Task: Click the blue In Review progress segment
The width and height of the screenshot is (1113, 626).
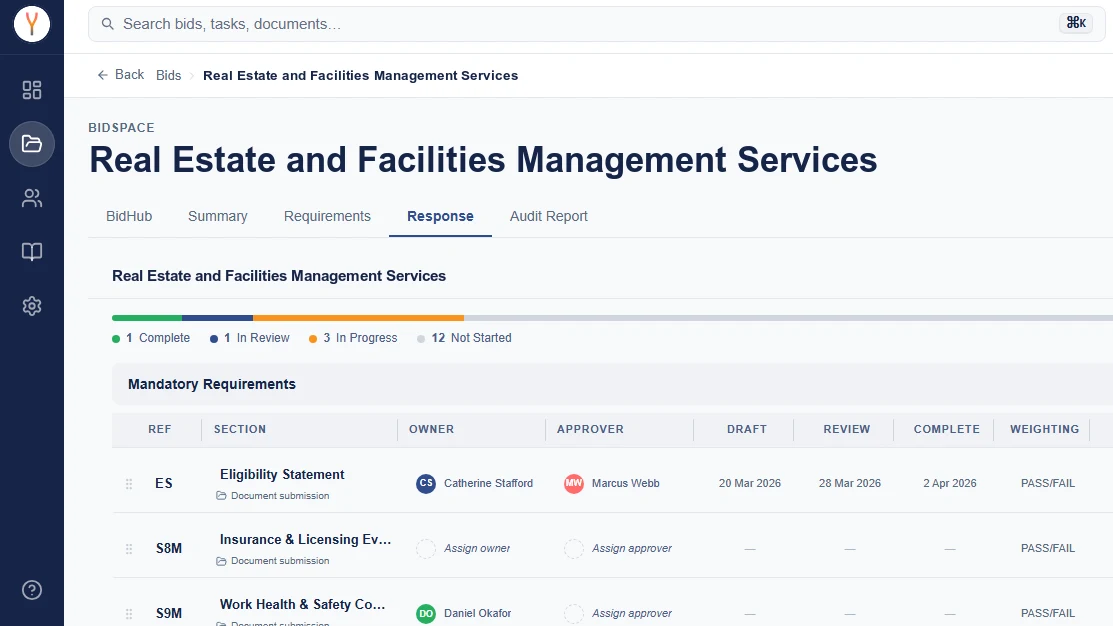Action: pos(218,318)
